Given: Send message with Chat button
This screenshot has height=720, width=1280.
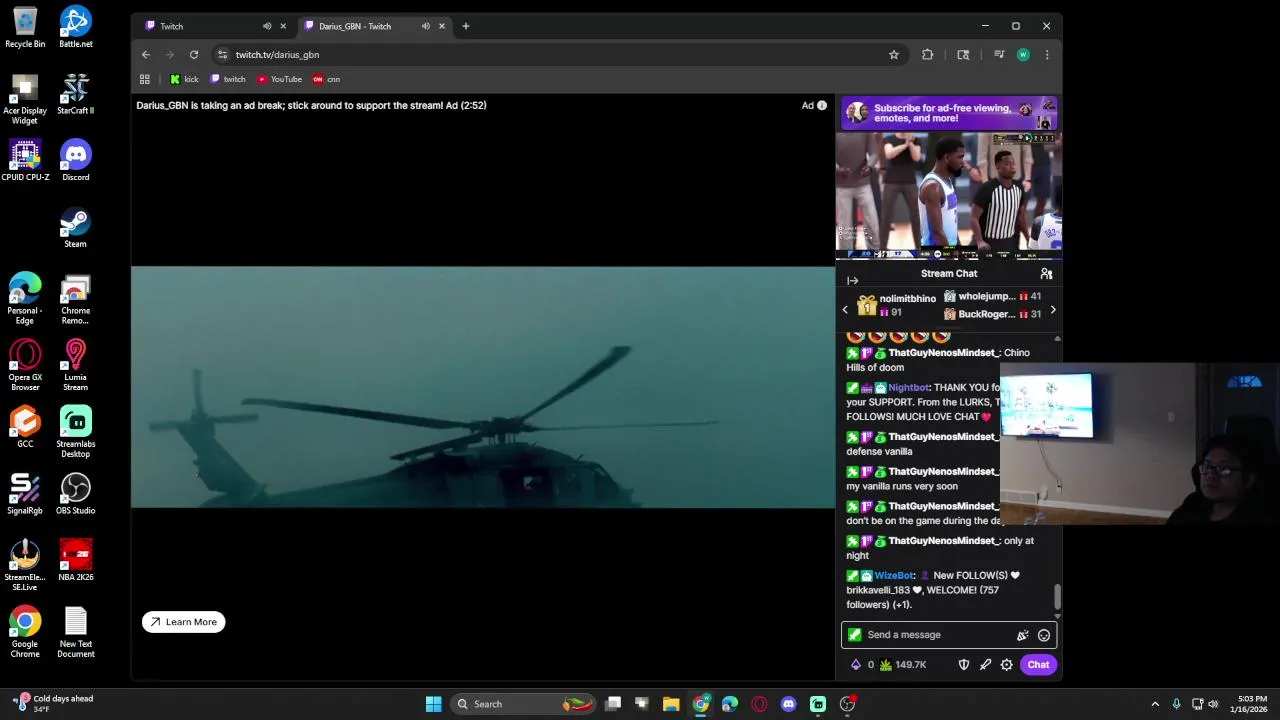Looking at the screenshot, I should click(1038, 665).
